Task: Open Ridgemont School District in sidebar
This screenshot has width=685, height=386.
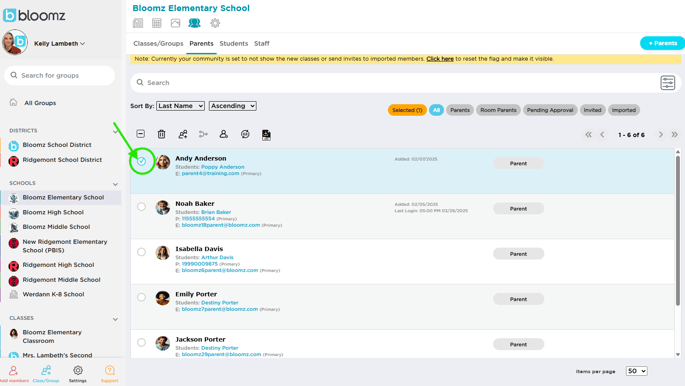Action: pos(62,160)
